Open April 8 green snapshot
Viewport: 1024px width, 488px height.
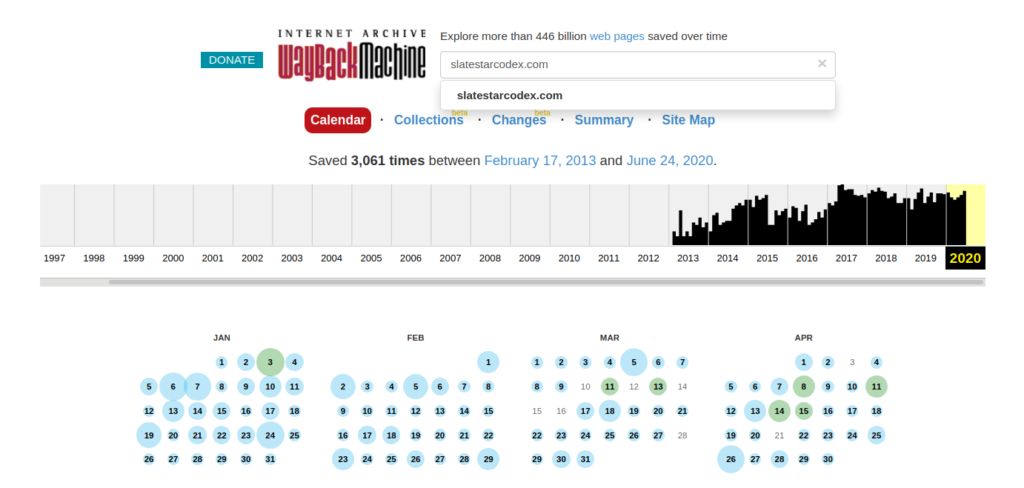(x=803, y=387)
